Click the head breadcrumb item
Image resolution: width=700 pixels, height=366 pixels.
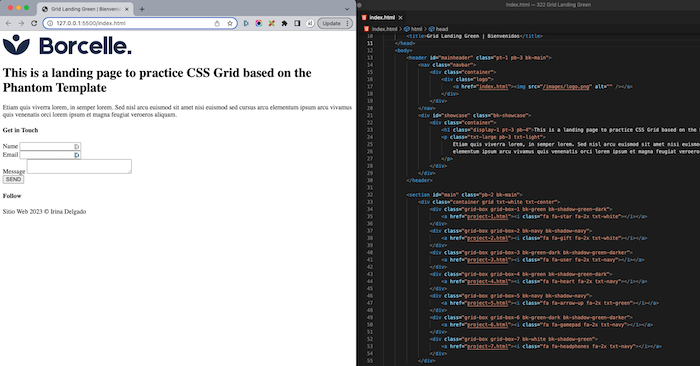coord(442,29)
